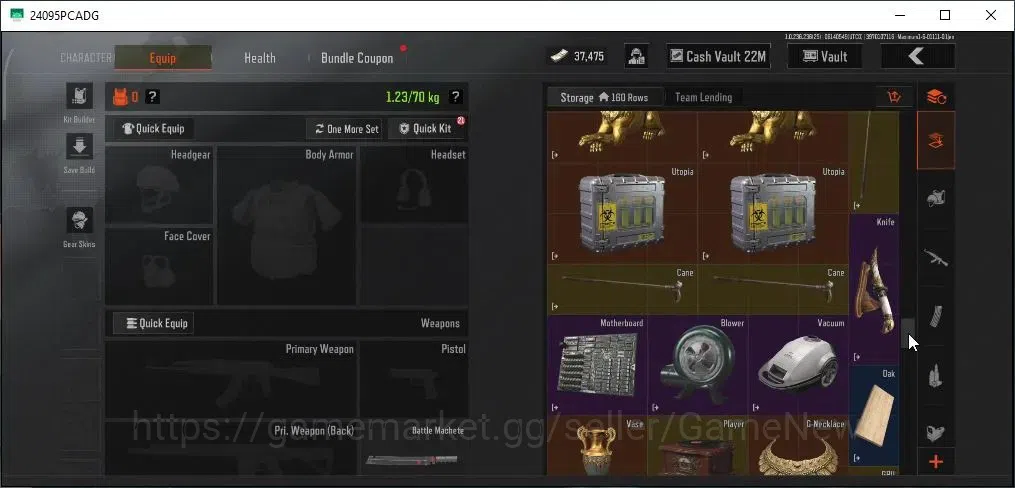Click Quick Equip next to Weapons
Screen dimensions: 1015x488
154,323
